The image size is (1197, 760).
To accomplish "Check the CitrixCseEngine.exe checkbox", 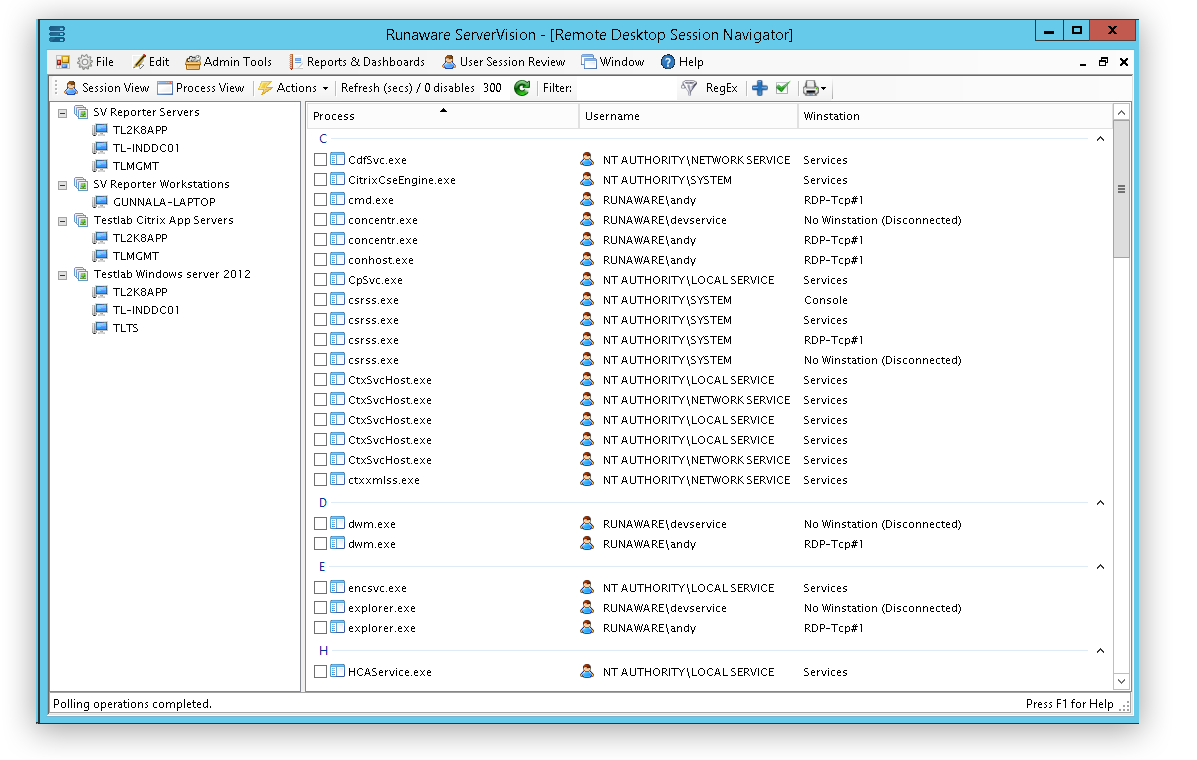I will pos(321,180).
